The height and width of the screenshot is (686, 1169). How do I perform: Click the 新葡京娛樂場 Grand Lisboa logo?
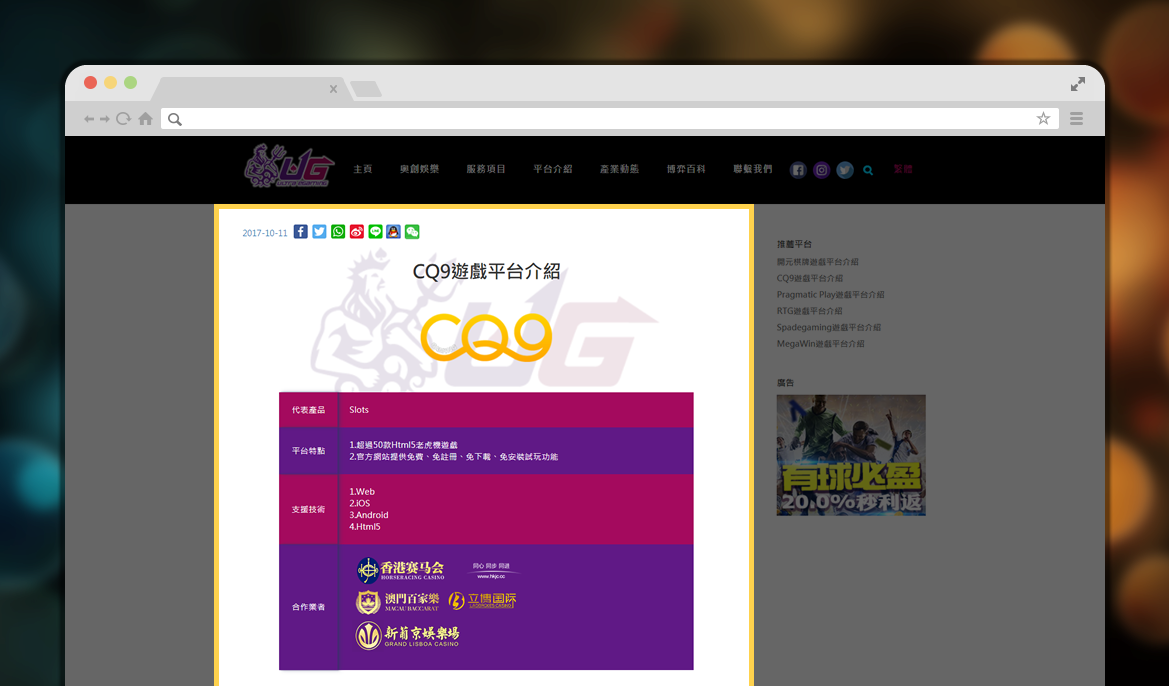click(407, 635)
